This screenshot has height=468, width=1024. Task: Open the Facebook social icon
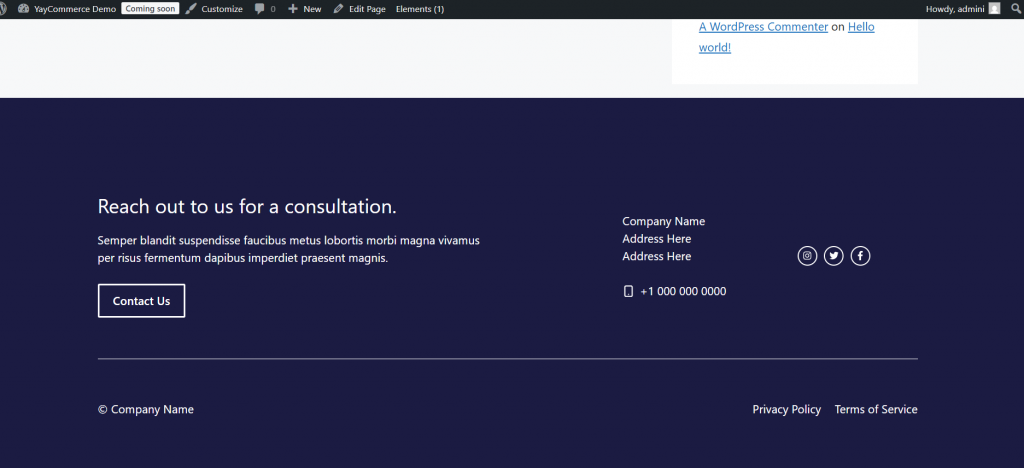tap(860, 256)
